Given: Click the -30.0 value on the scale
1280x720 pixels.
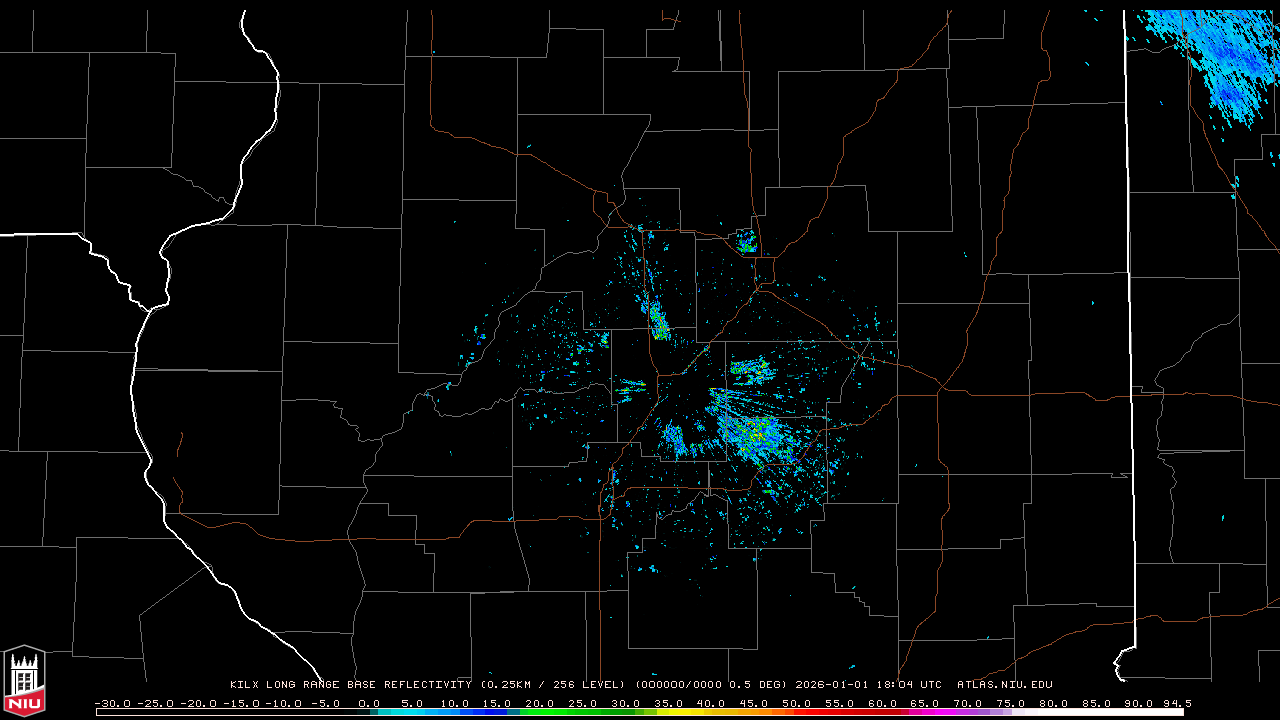Looking at the screenshot, I should click(x=111, y=703).
